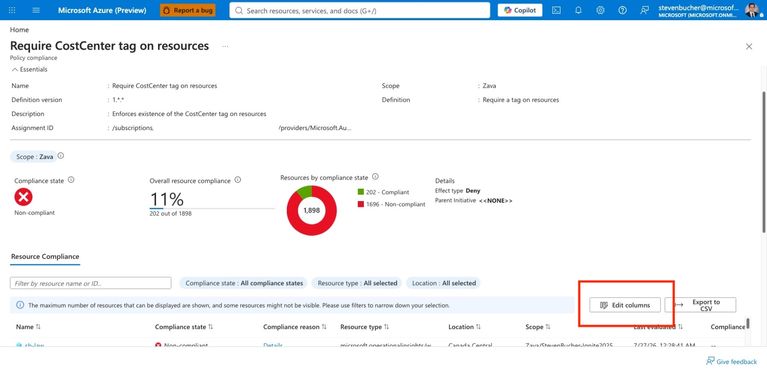Open the feedback icon in the top bar

pyautogui.click(x=645, y=10)
